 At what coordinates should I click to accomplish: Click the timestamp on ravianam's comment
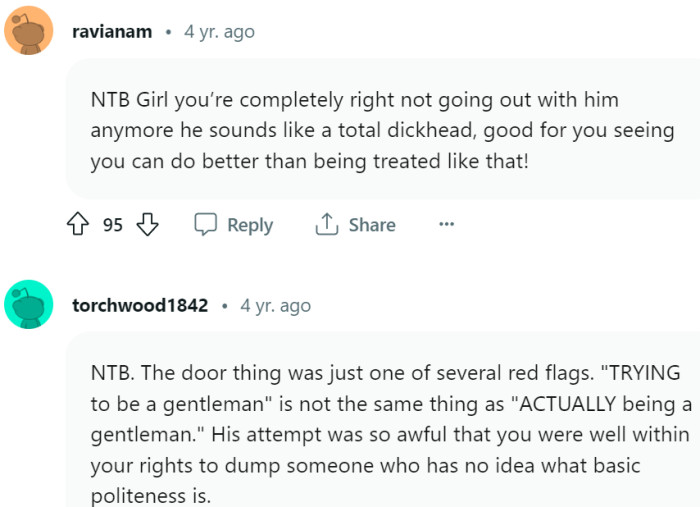pos(219,32)
